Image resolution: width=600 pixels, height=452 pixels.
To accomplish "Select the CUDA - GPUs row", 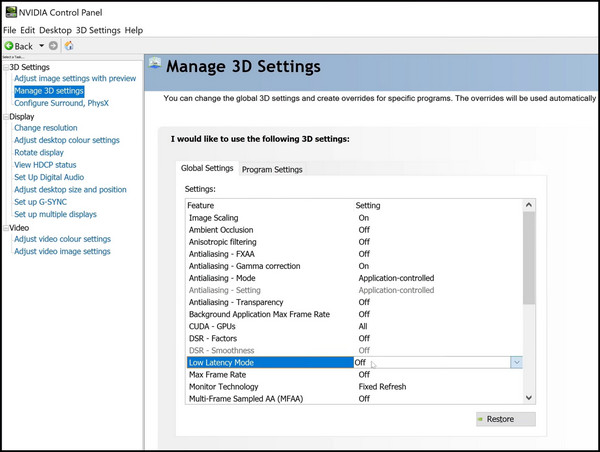I will coord(354,326).
